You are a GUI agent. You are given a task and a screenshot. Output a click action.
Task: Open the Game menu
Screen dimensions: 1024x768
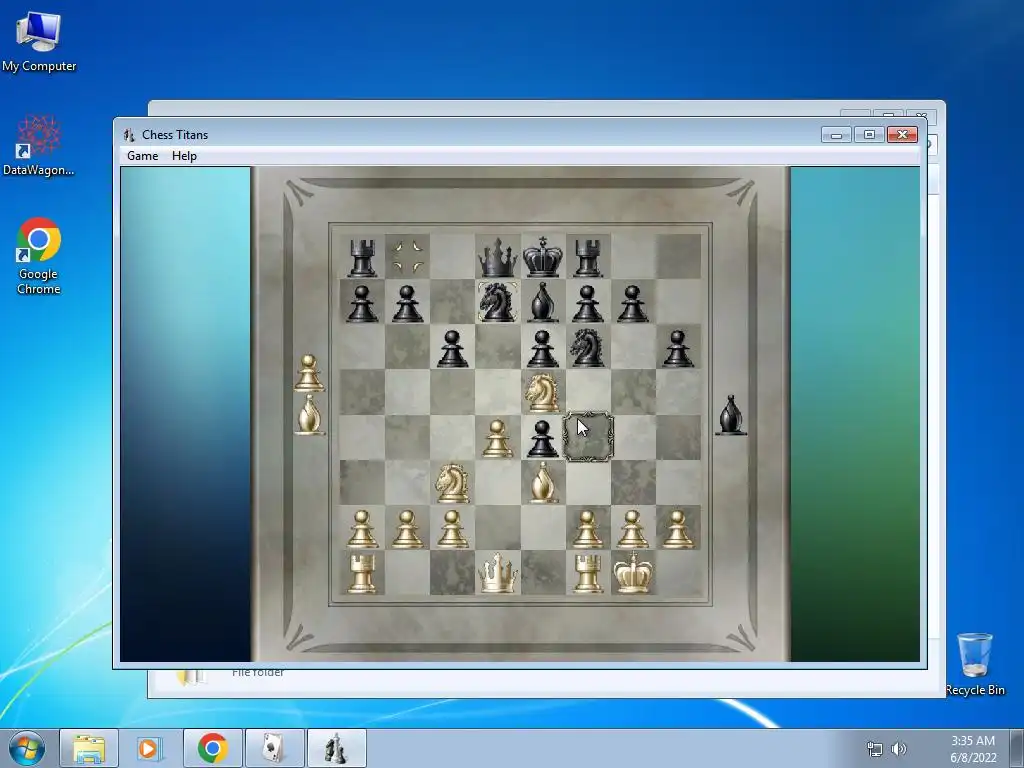pos(142,155)
